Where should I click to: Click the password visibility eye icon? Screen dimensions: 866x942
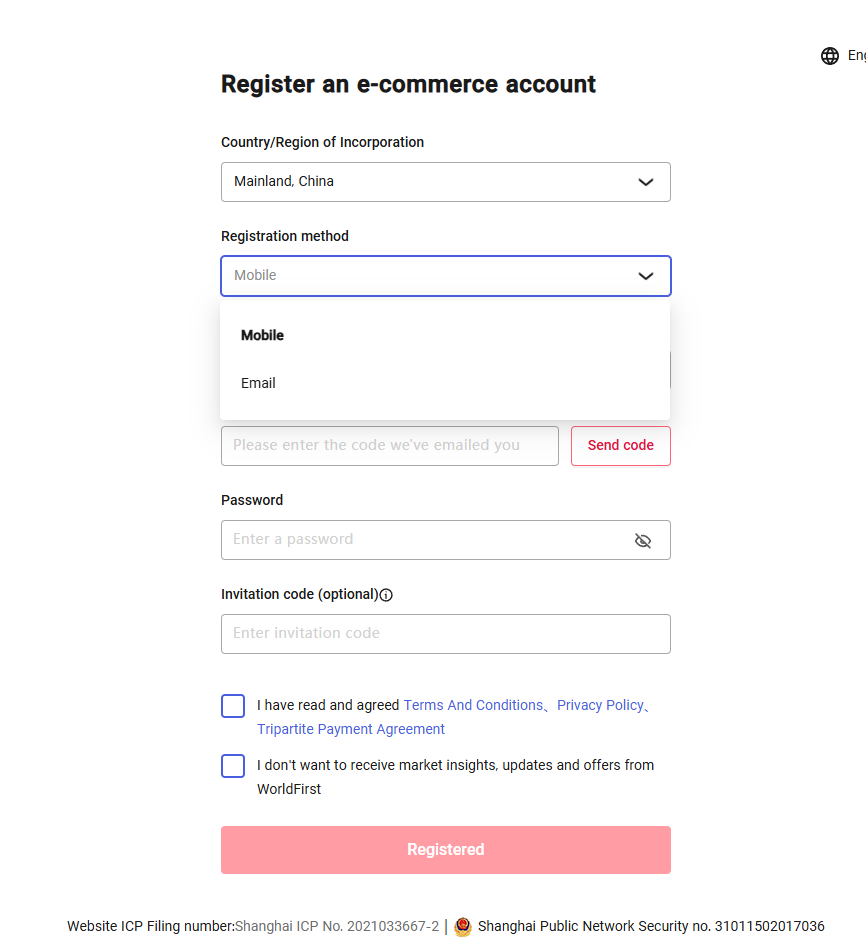tap(643, 540)
